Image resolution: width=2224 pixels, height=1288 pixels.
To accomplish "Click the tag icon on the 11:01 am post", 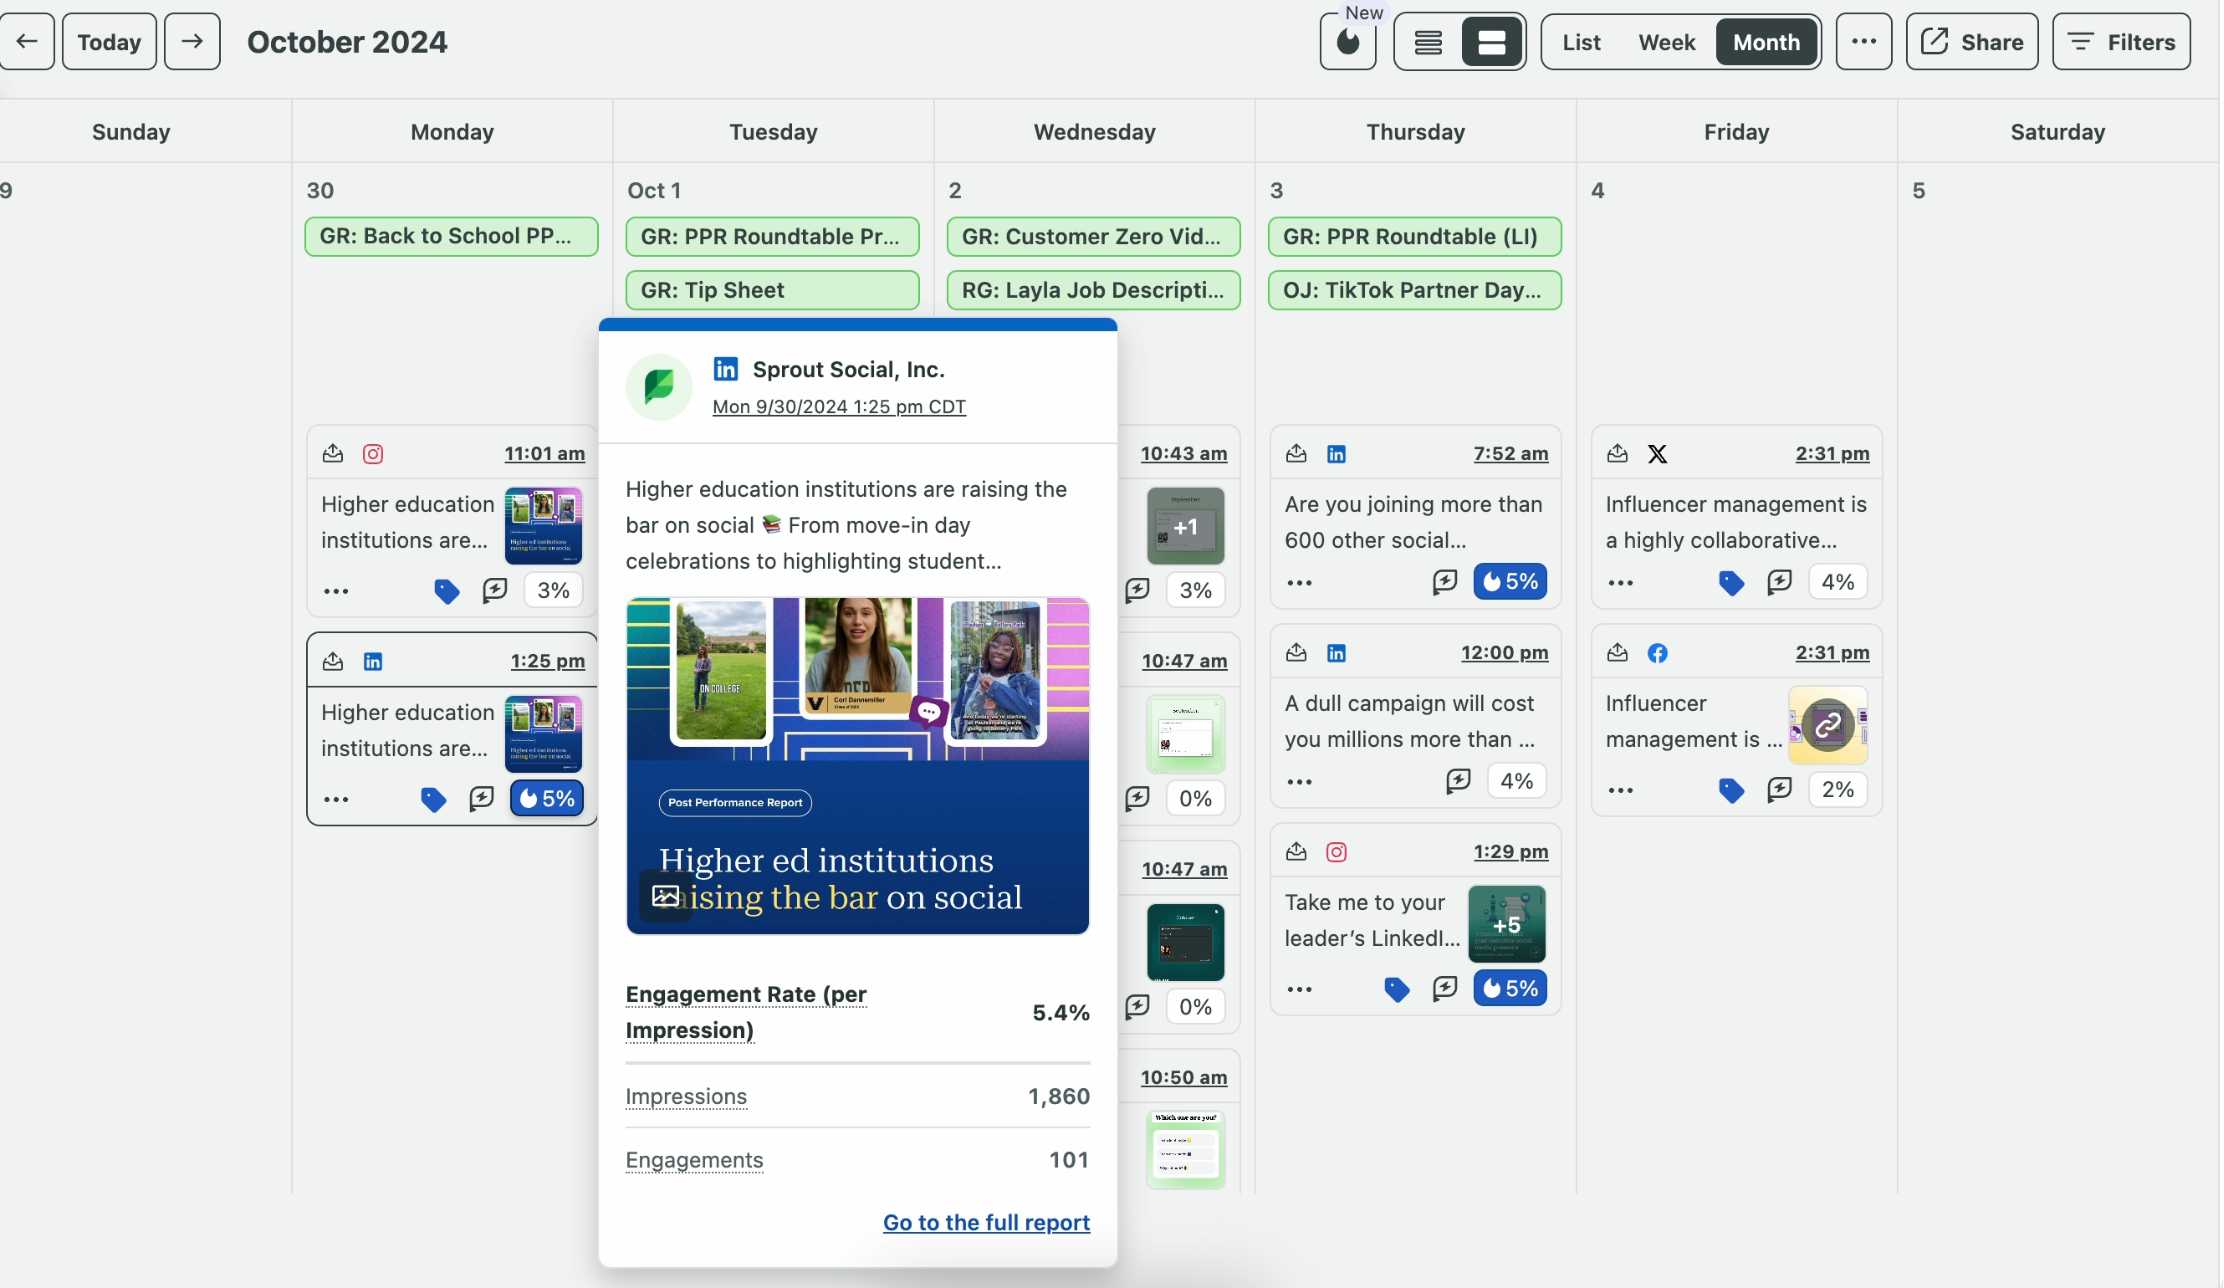I will [x=446, y=591].
